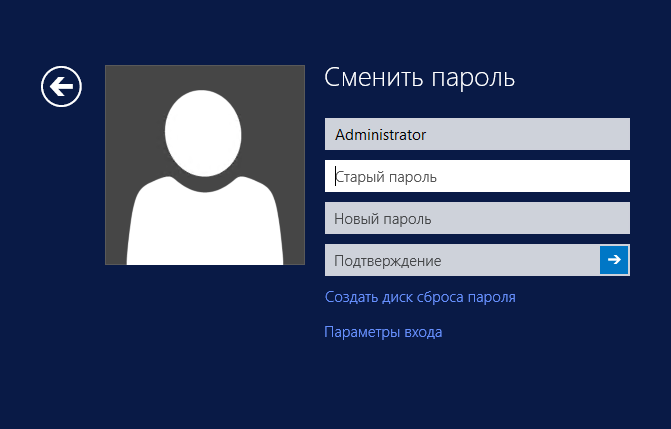Viewport: 671px width, 429px height.
Task: Select the Administrator username field
Action: 477,134
